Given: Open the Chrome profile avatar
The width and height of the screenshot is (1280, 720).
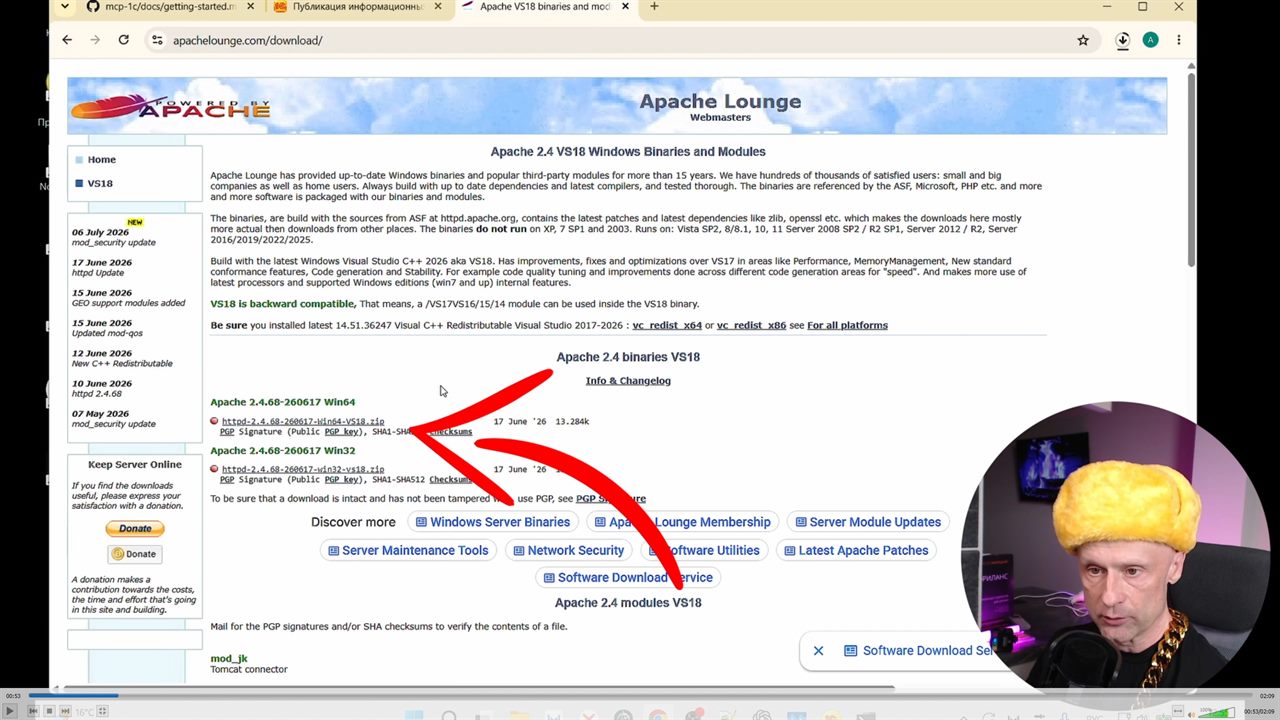Looking at the screenshot, I should click(x=1151, y=40).
